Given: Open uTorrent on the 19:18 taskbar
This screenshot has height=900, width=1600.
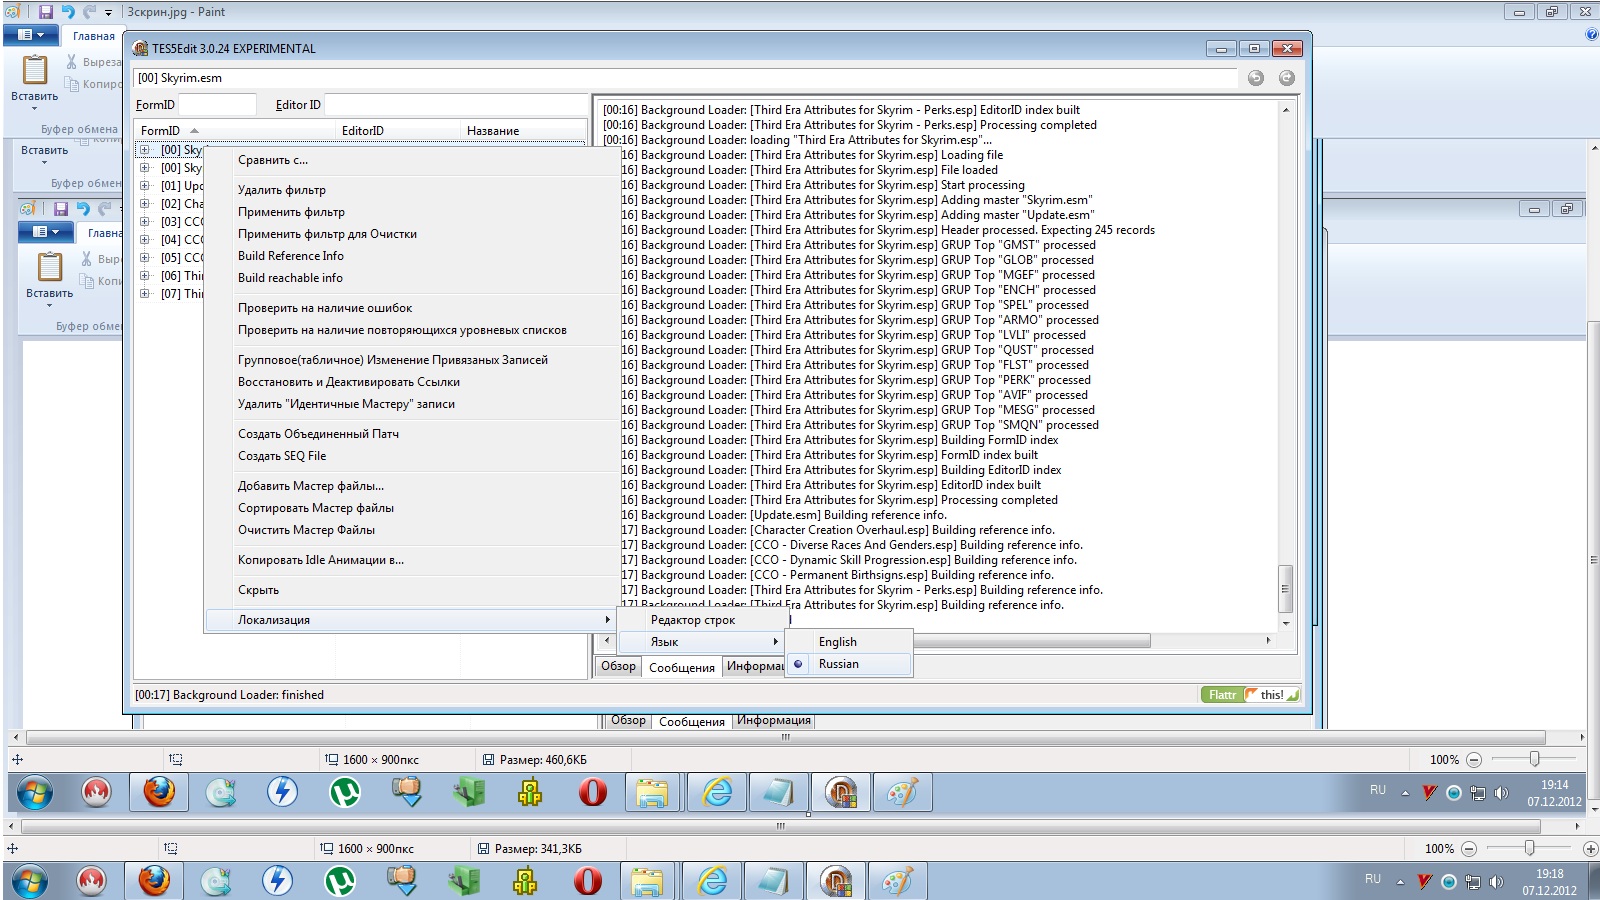Looking at the screenshot, I should 341,881.
